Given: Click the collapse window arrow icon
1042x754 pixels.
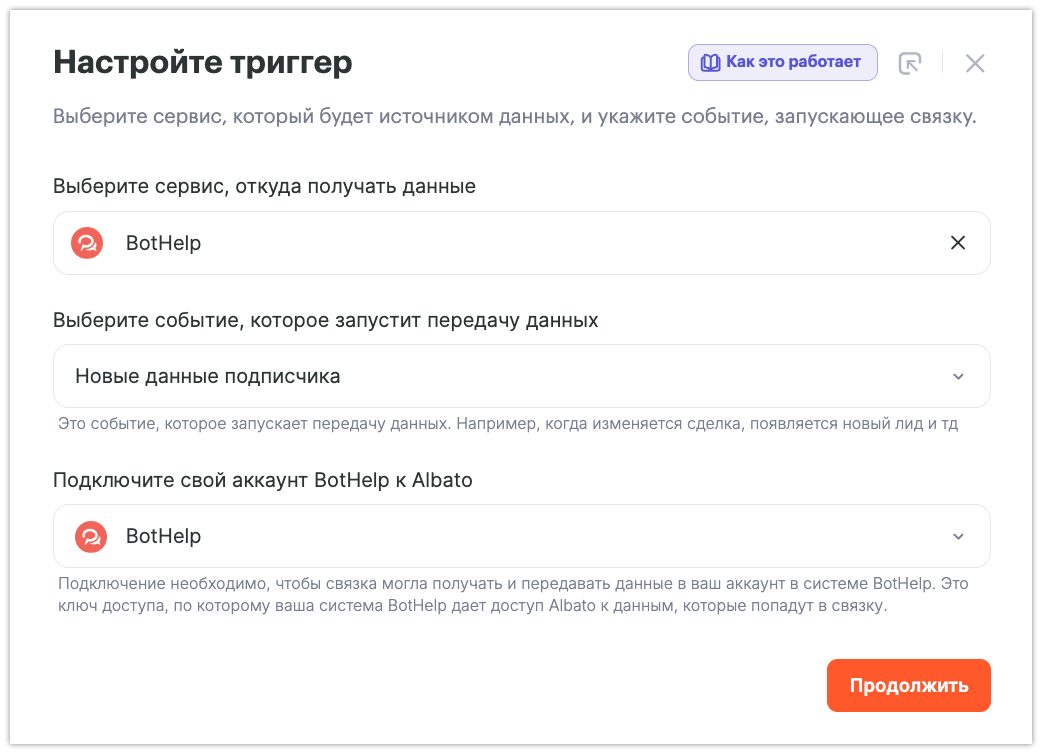Looking at the screenshot, I should point(909,63).
